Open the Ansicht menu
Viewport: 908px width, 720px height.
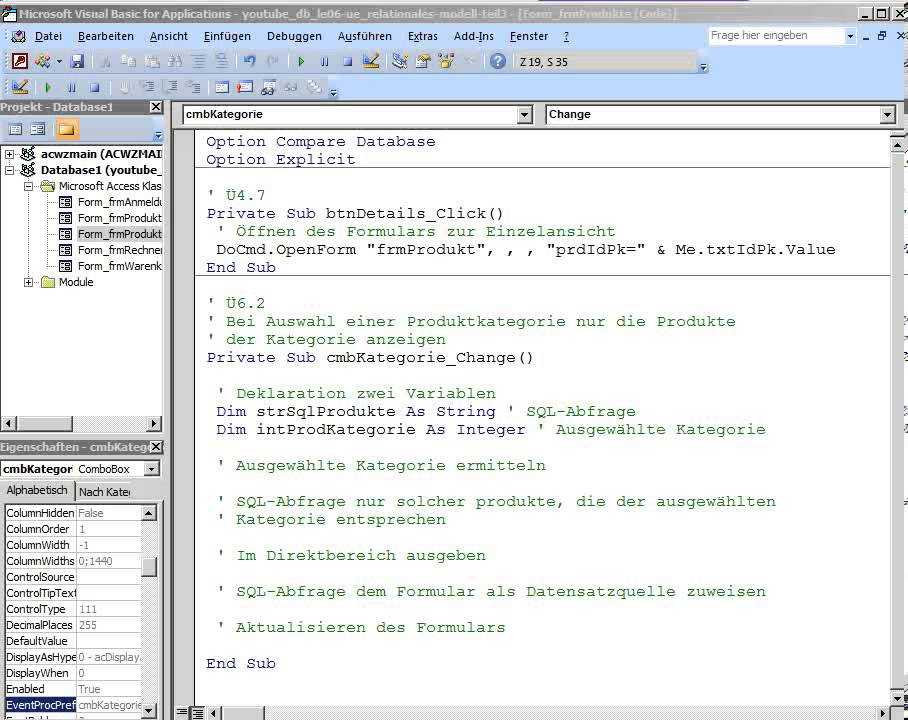pos(169,36)
